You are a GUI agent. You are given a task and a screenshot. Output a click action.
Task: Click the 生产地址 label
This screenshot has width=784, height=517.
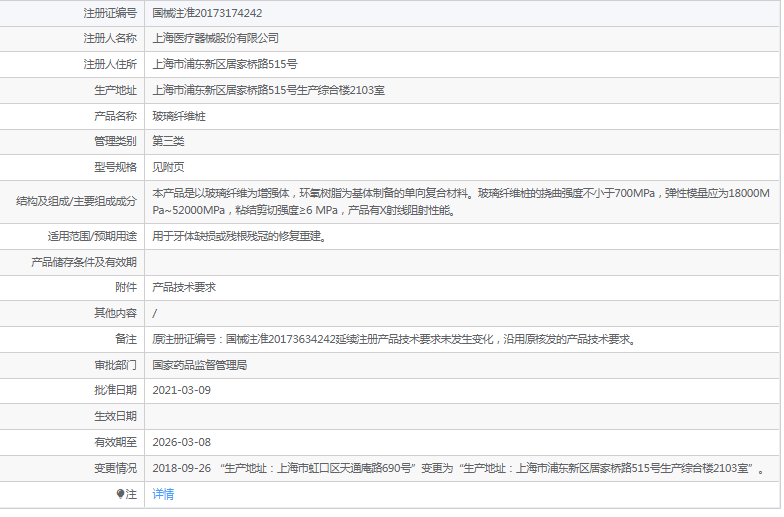click(116, 90)
